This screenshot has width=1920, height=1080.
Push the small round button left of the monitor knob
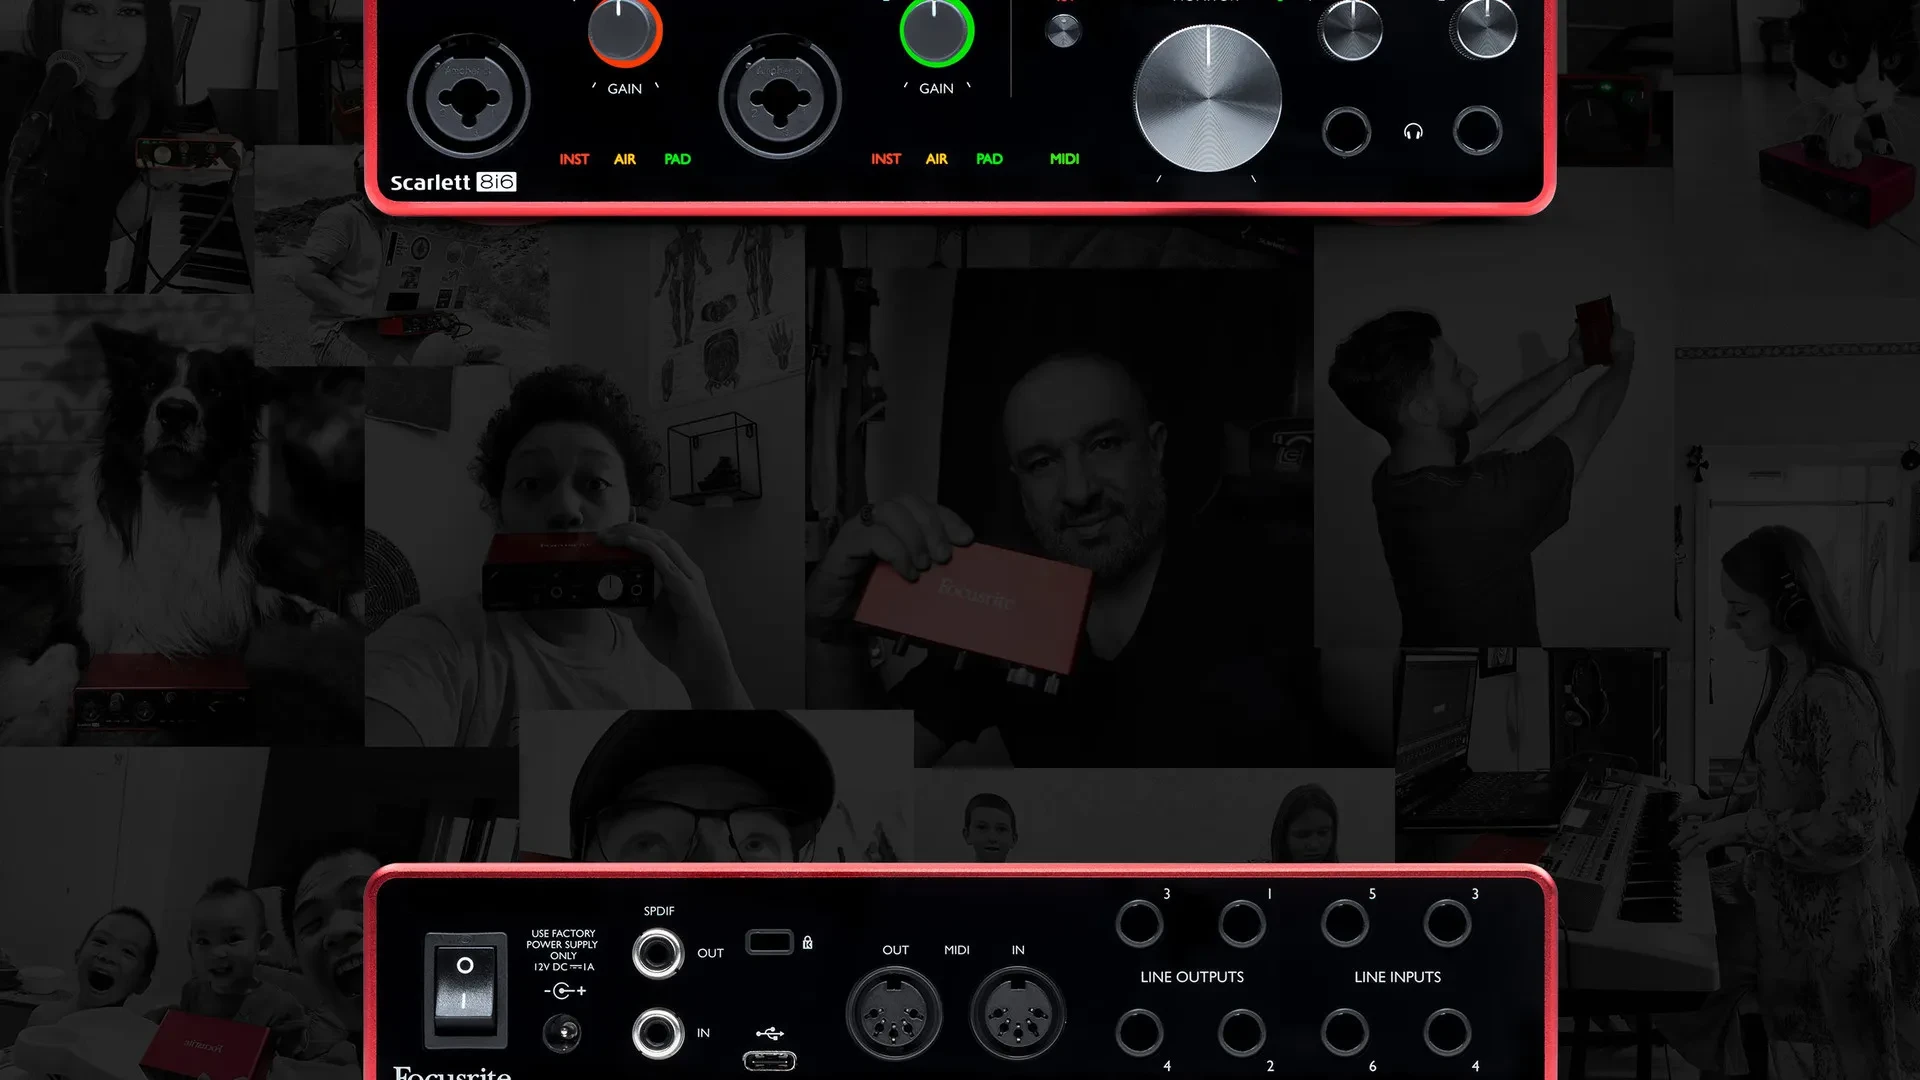1063,32
